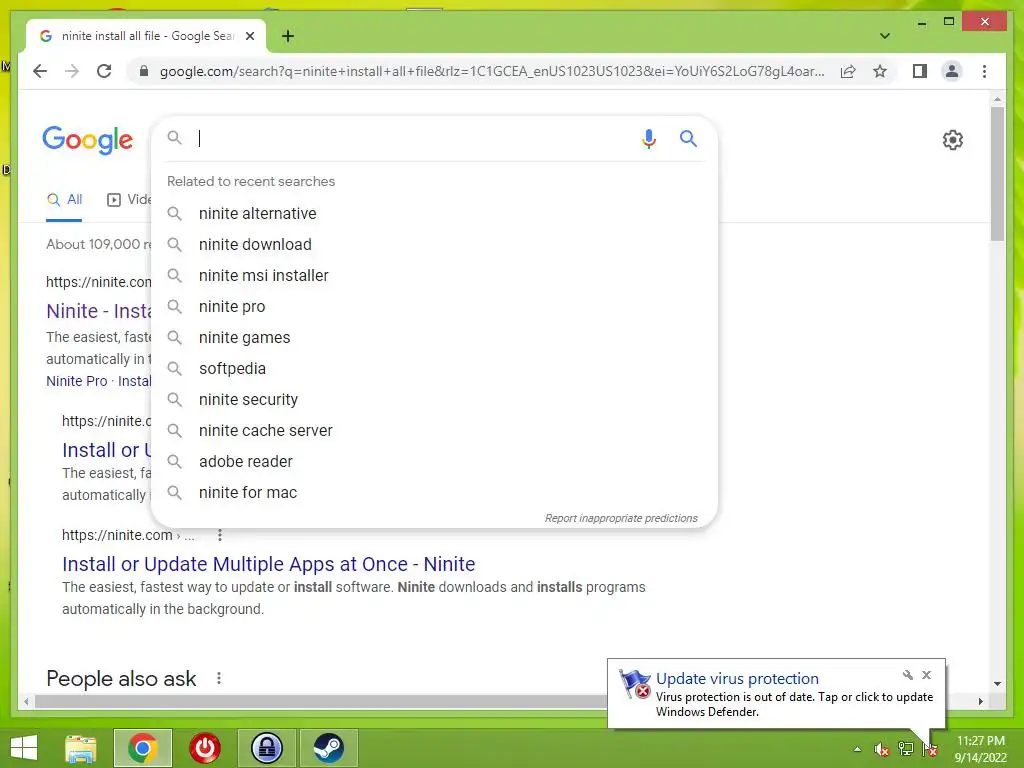
Task: Click the blue search magnifier button
Action: pos(688,138)
